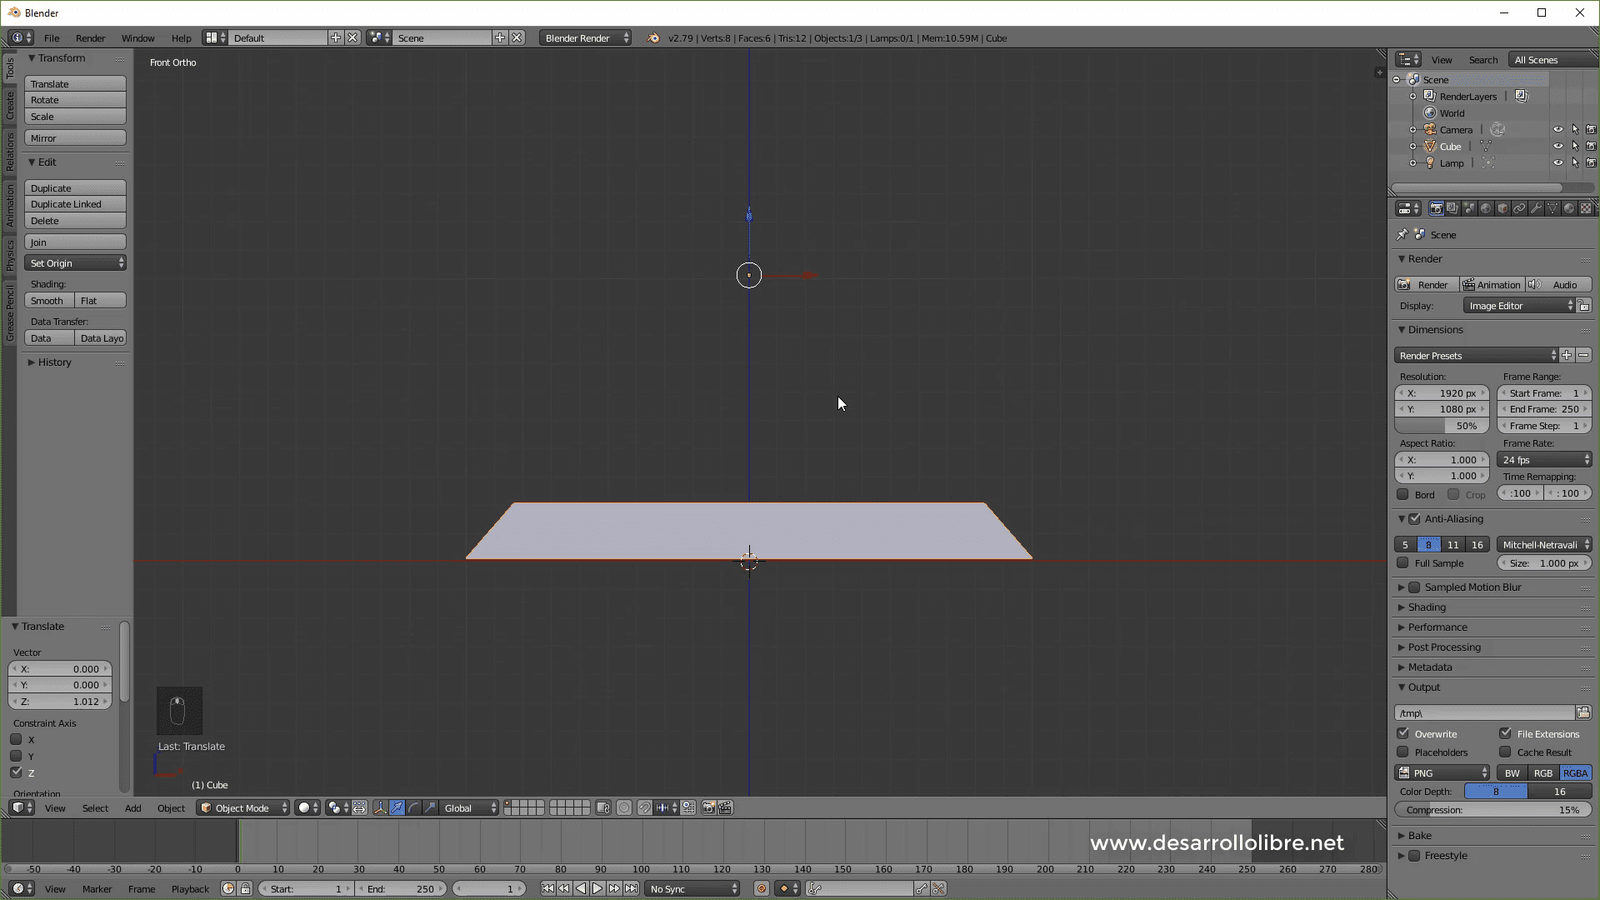Hide the Cube with its eye icon
1600x900 pixels.
coord(1558,146)
